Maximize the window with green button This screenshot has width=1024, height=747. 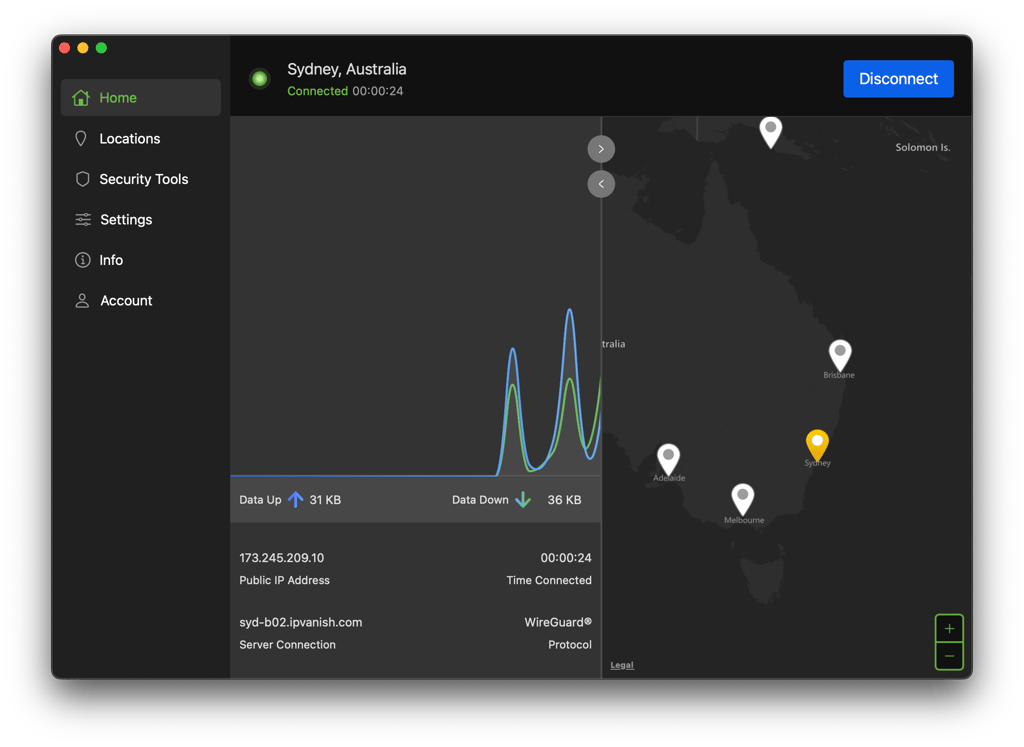pyautogui.click(x=101, y=48)
